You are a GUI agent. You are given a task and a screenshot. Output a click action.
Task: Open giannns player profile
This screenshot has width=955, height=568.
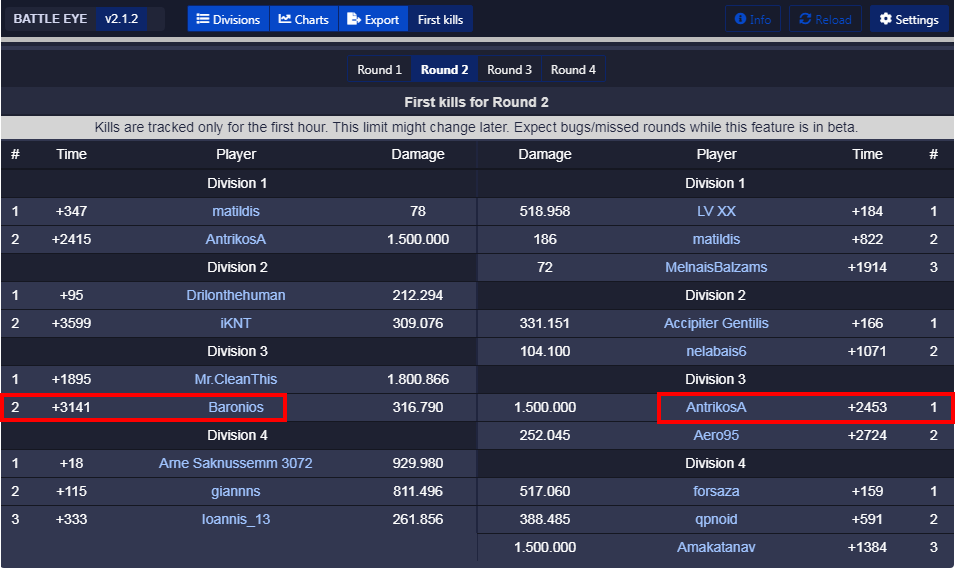click(x=236, y=491)
